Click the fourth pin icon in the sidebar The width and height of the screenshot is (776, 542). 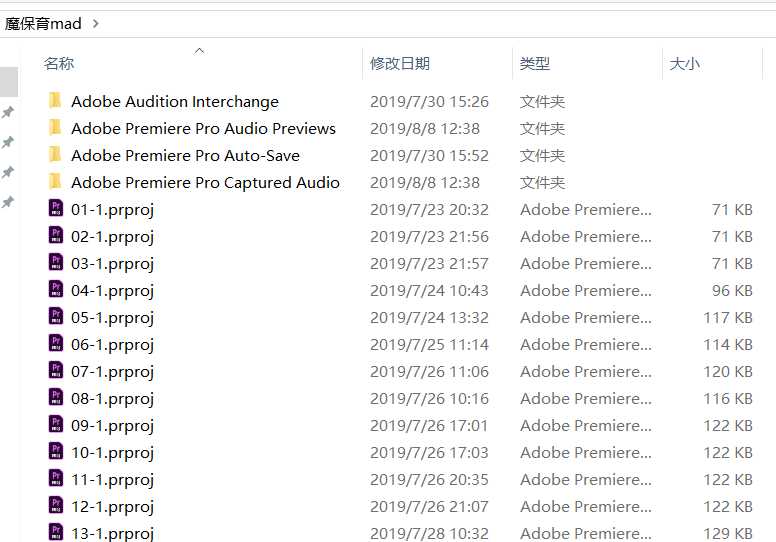coord(8,202)
